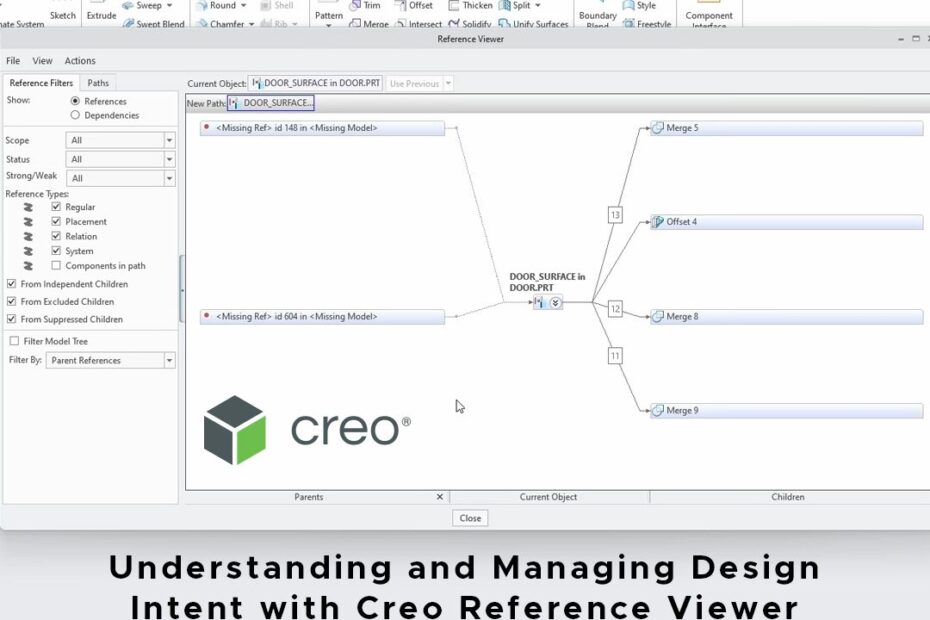Toggle From Excluded Children checkbox

click(11, 301)
